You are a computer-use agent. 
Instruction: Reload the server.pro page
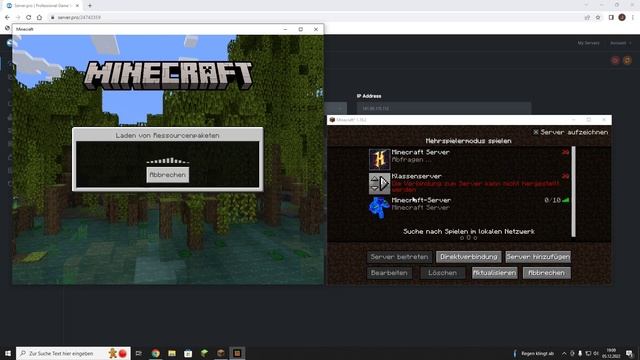(x=29, y=18)
